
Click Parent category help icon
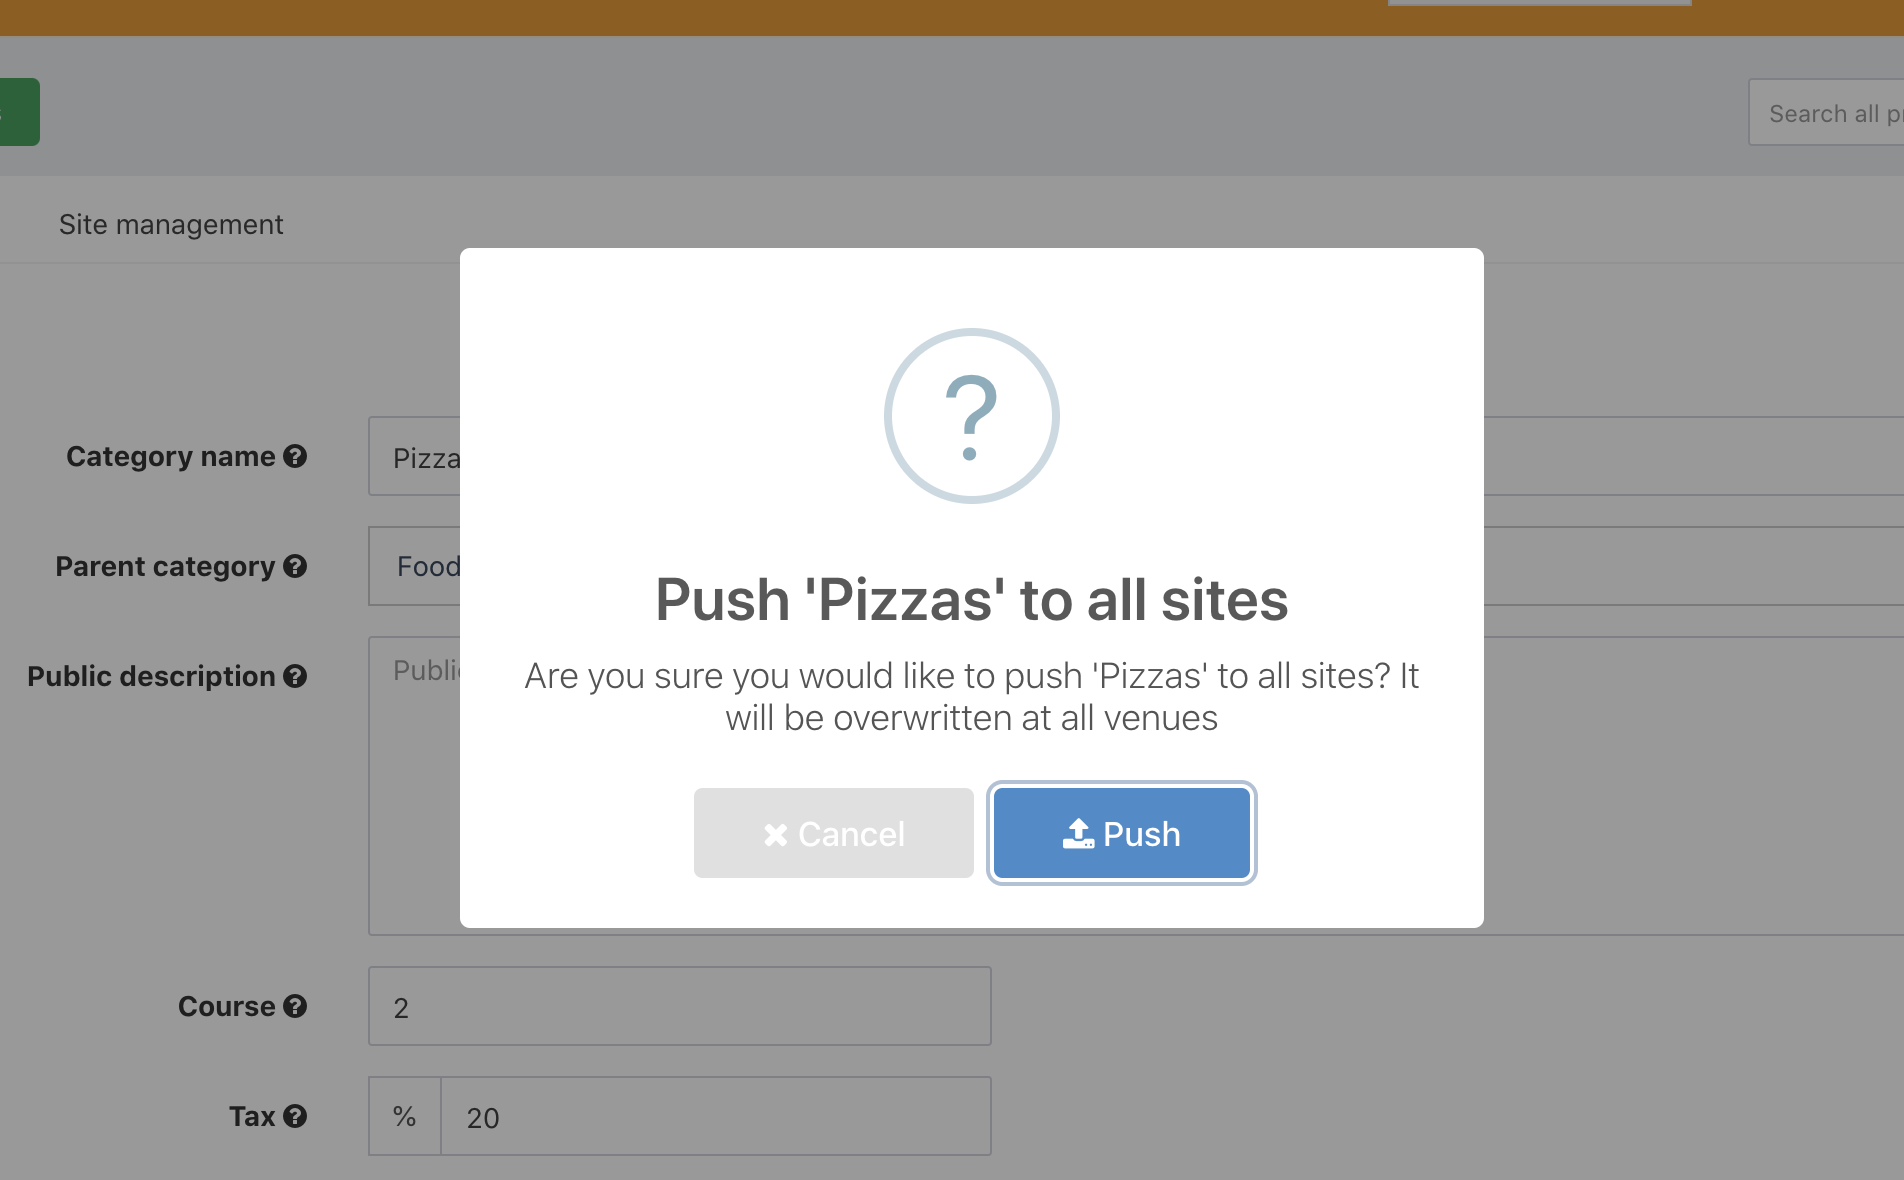pos(295,566)
